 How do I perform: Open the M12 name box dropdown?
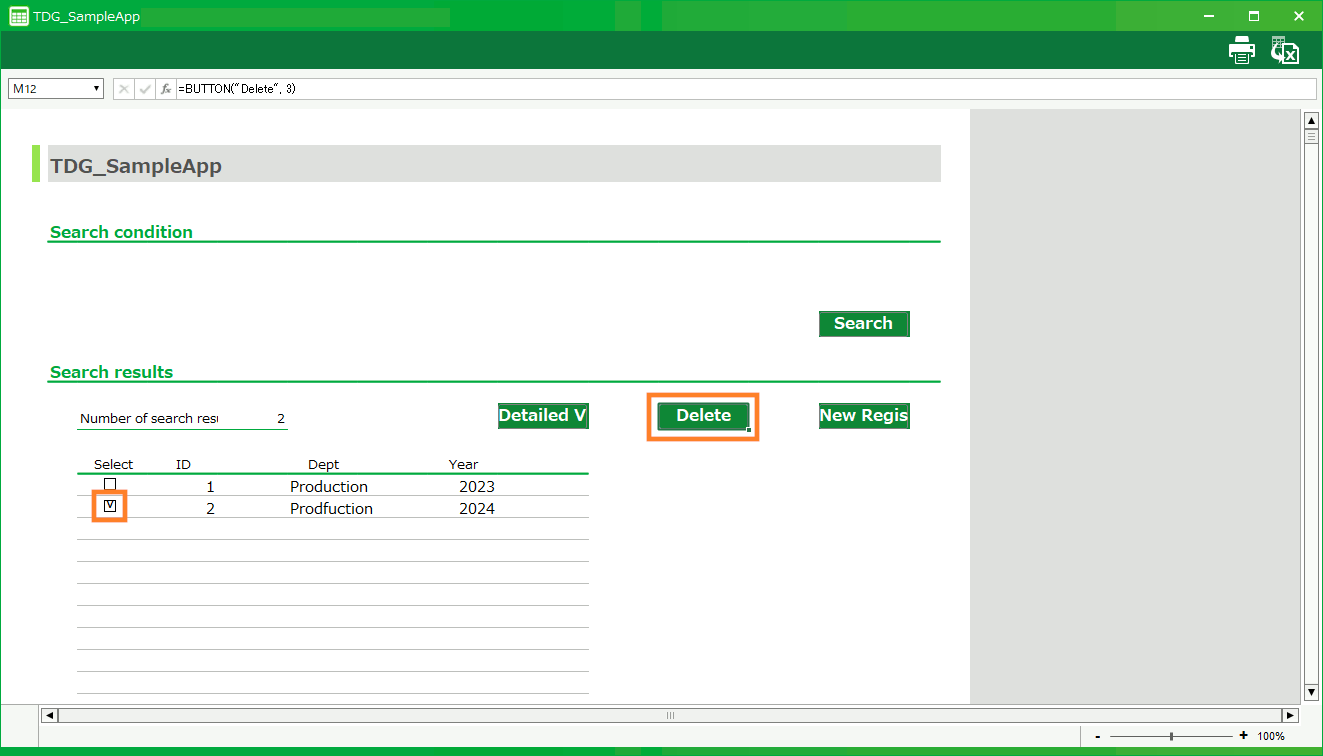pyautogui.click(x=96, y=89)
